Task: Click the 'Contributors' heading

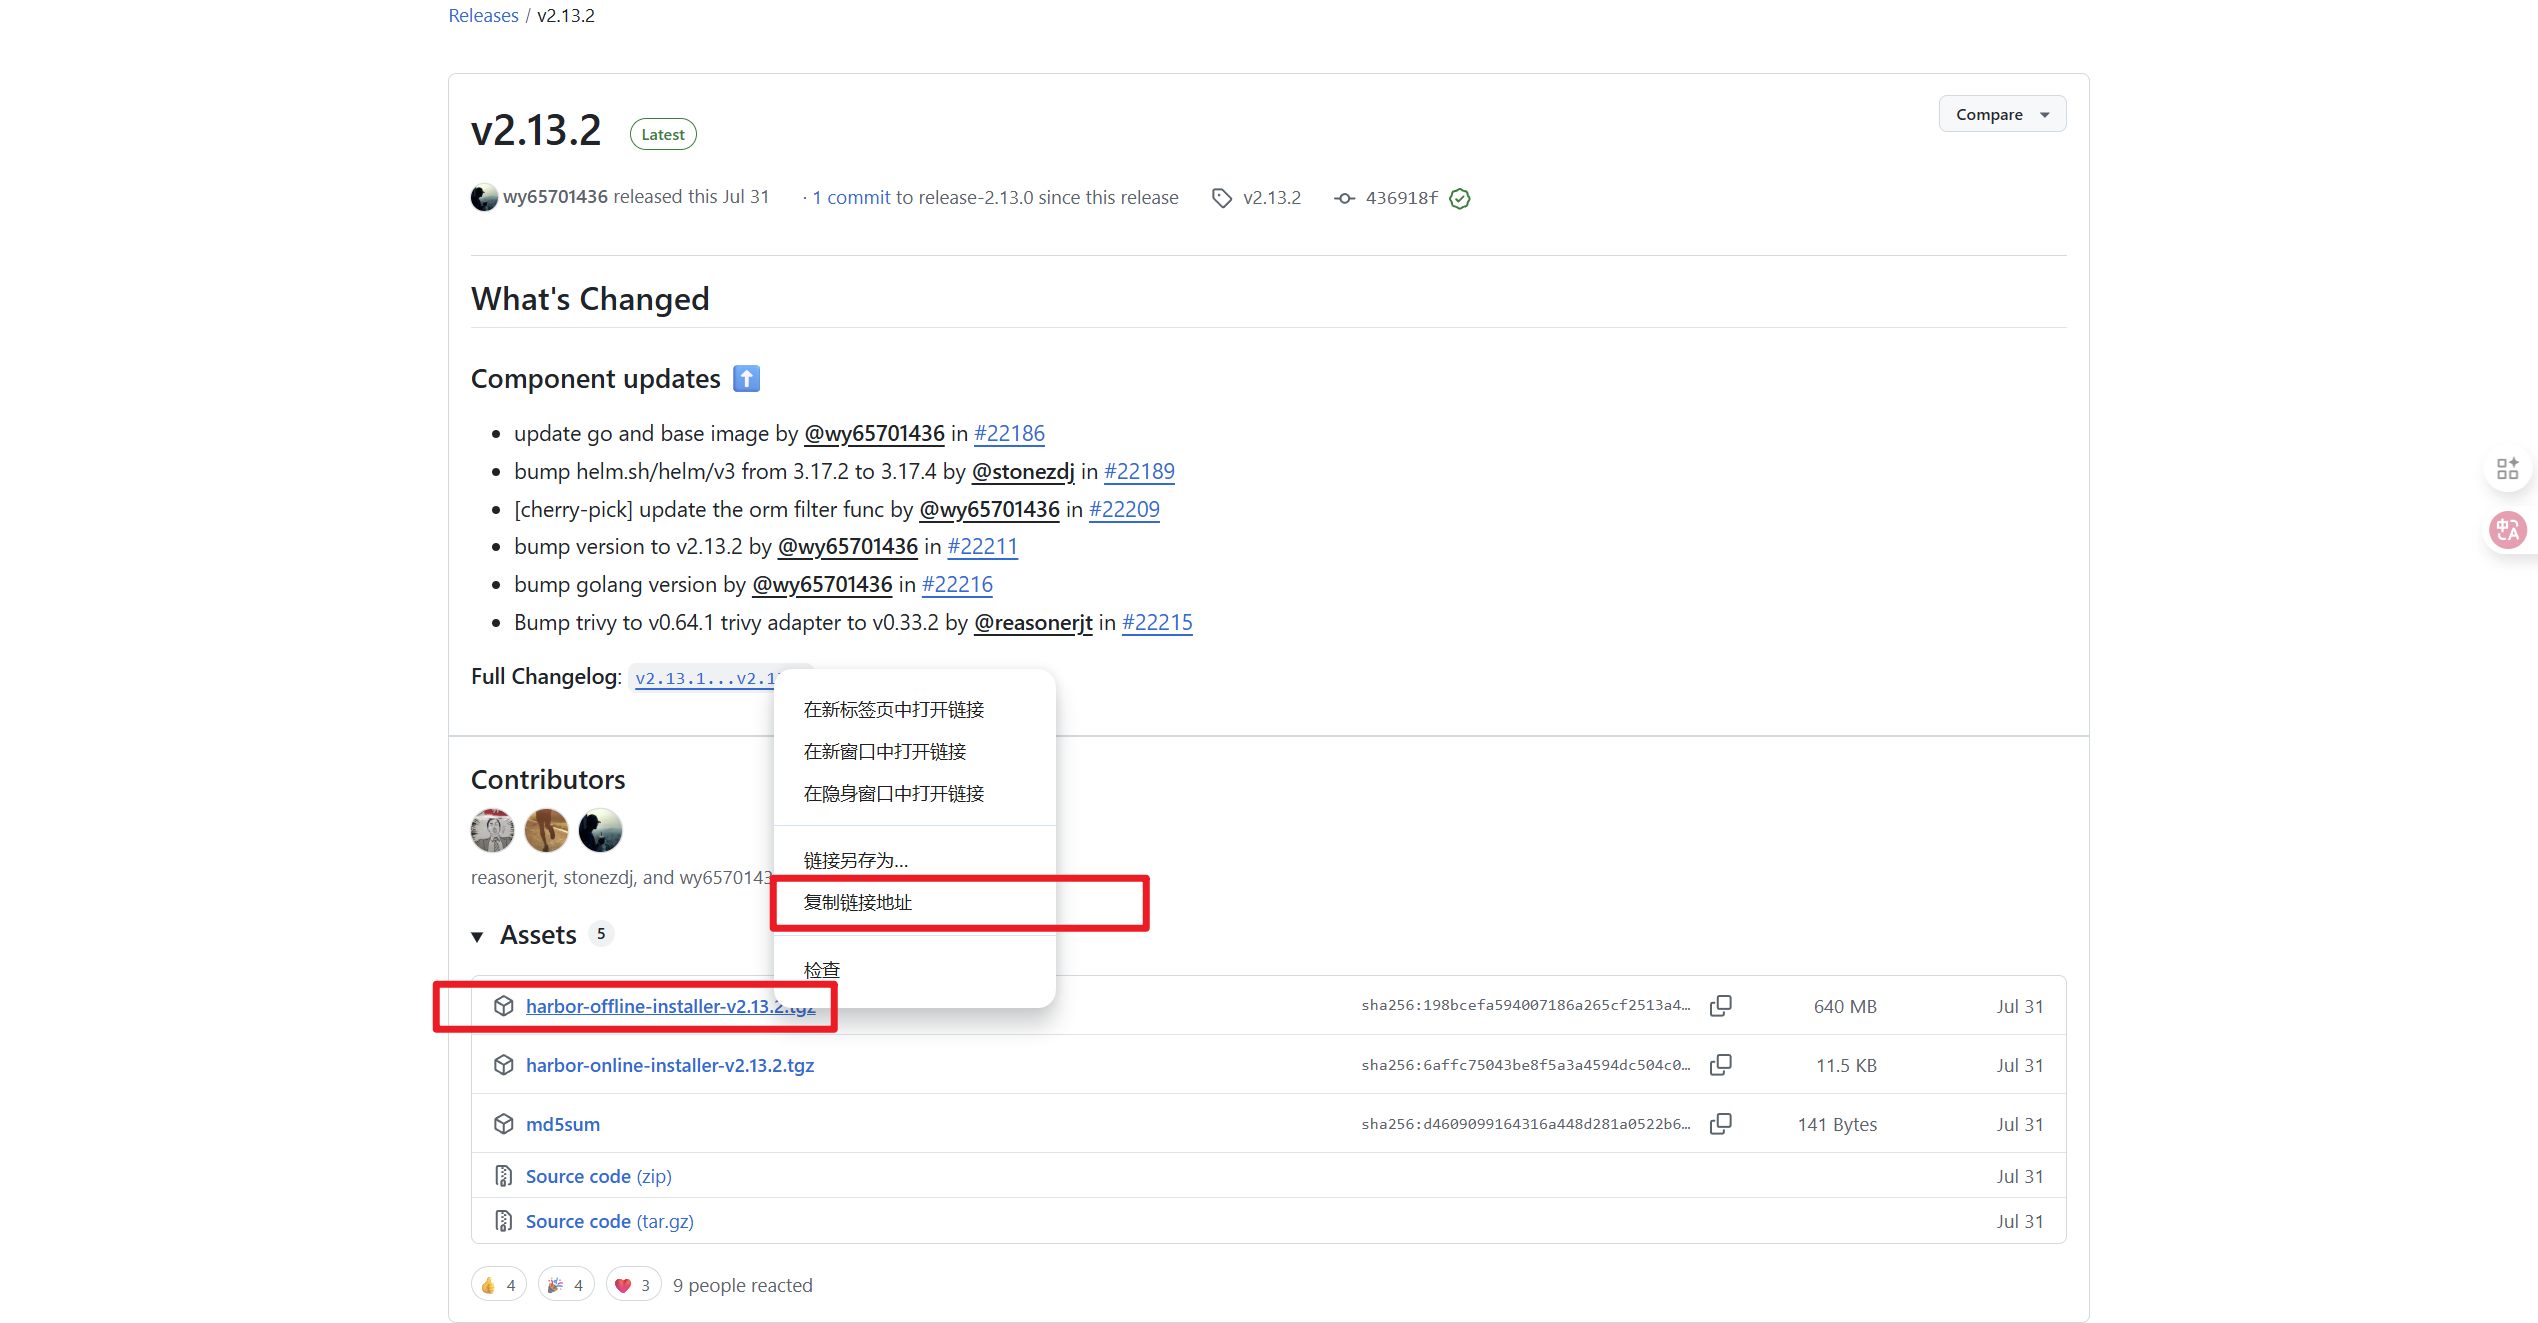Action: (548, 779)
